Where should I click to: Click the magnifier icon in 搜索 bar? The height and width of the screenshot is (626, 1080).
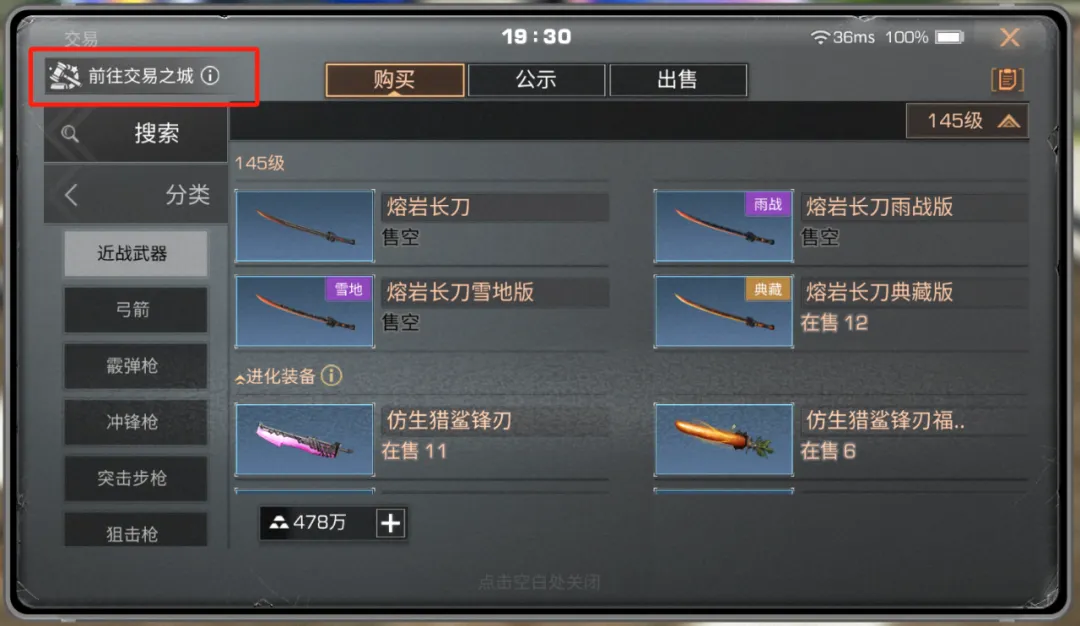70,134
